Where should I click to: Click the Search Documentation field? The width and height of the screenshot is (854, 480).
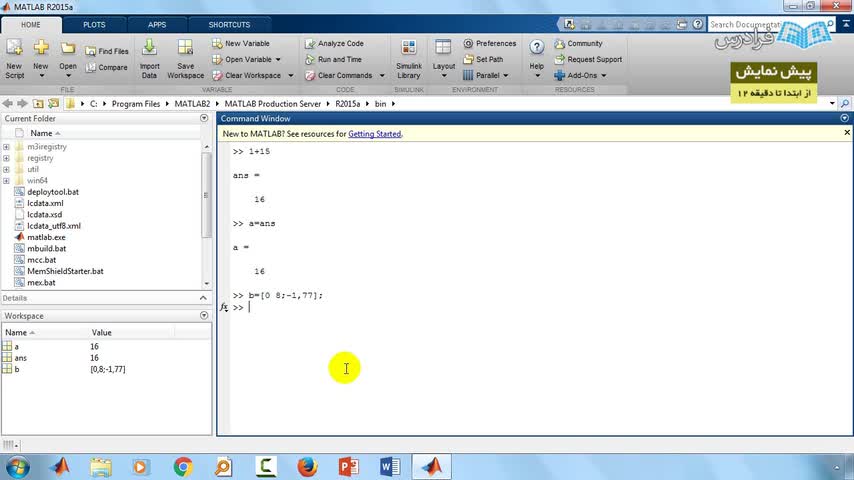(768, 25)
